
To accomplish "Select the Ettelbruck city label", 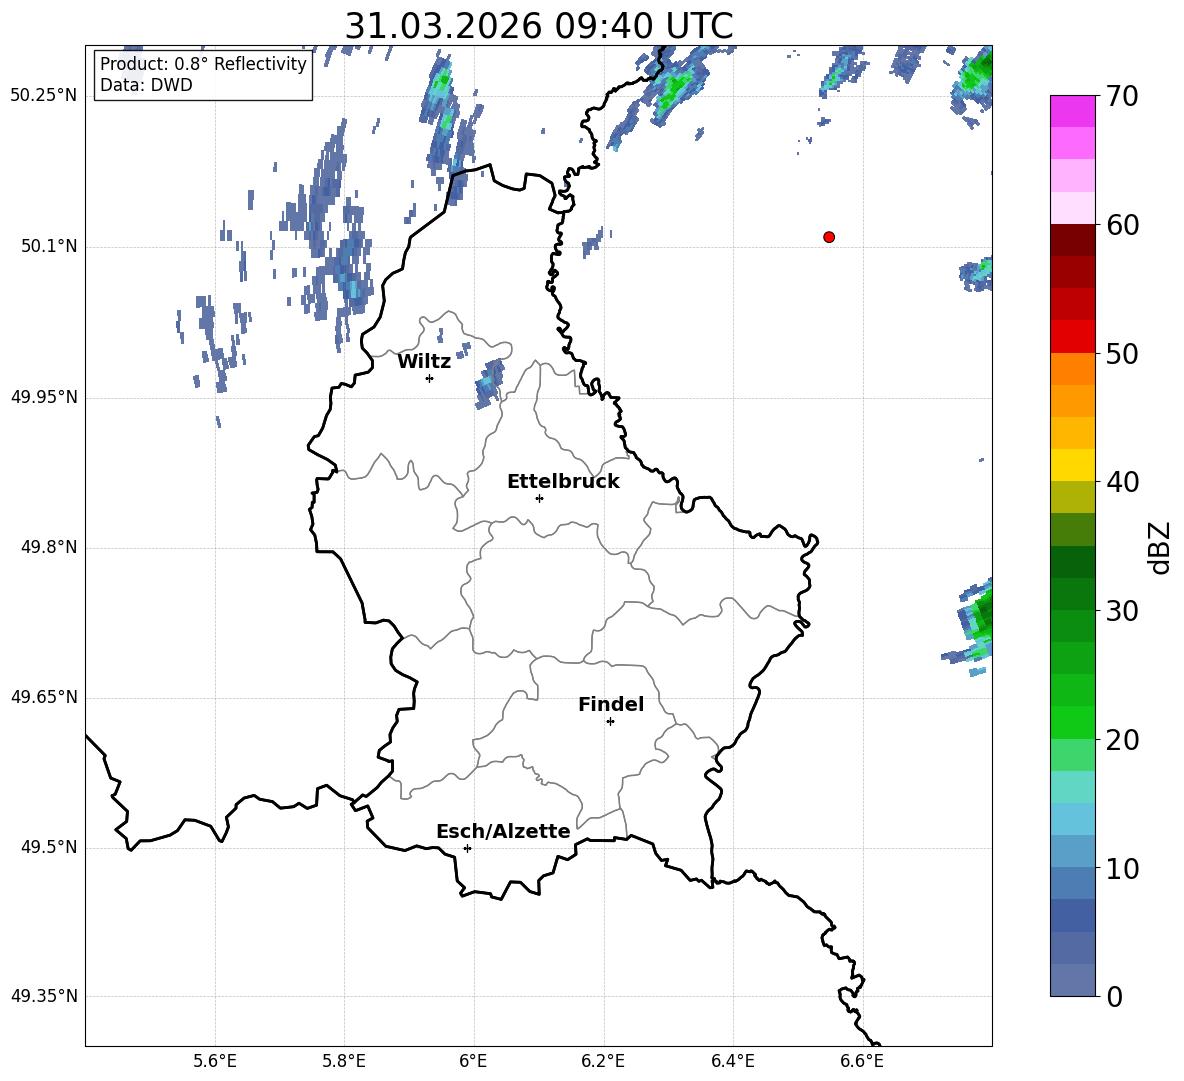I will (563, 482).
